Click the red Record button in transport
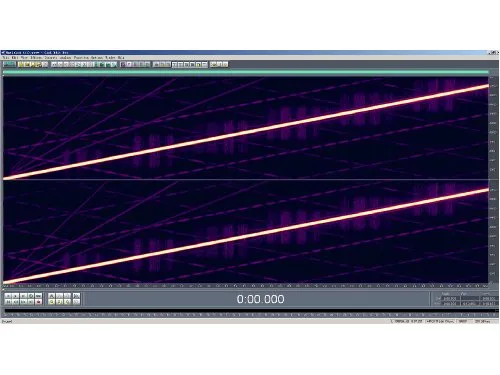 39,302
